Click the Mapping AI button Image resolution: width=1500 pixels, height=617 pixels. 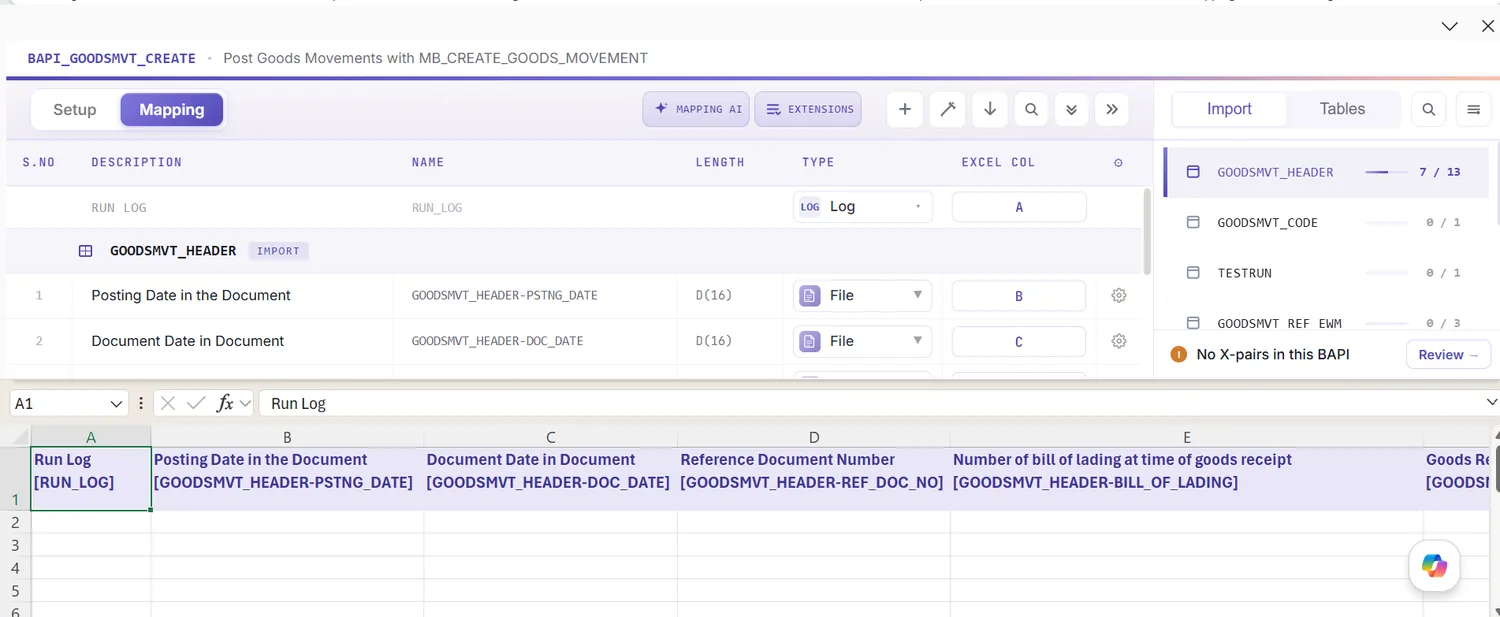point(697,110)
